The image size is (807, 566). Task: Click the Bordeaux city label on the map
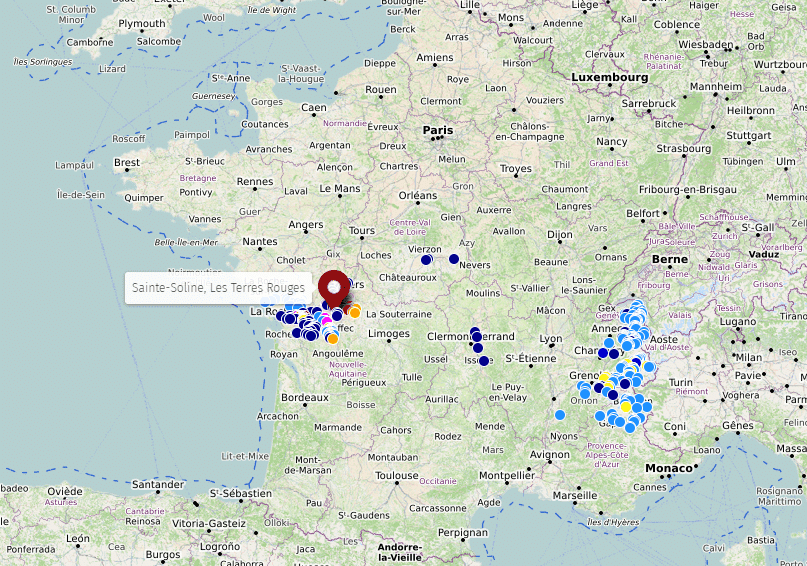(x=305, y=397)
